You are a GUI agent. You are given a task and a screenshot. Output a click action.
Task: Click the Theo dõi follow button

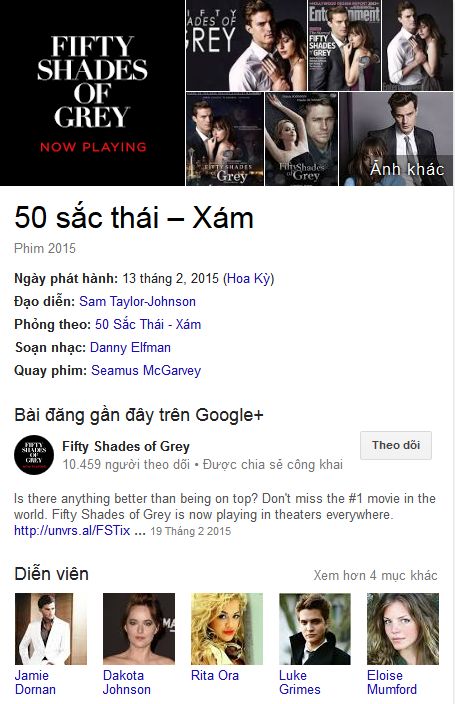[x=396, y=445]
